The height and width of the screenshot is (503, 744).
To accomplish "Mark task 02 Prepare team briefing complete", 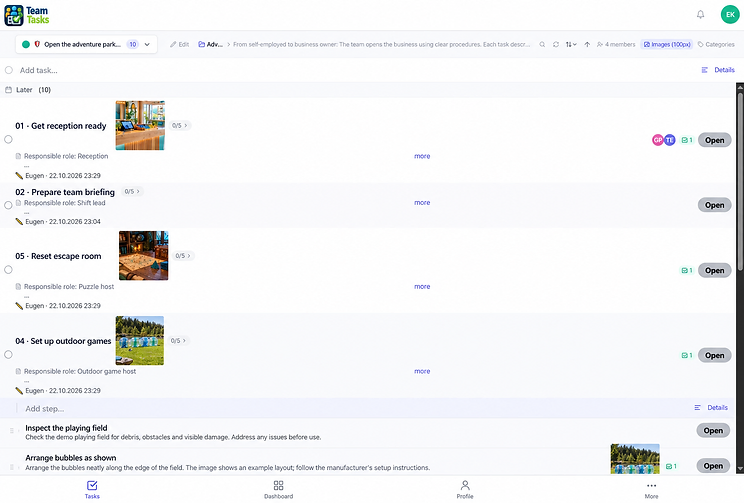I will (8, 205).
